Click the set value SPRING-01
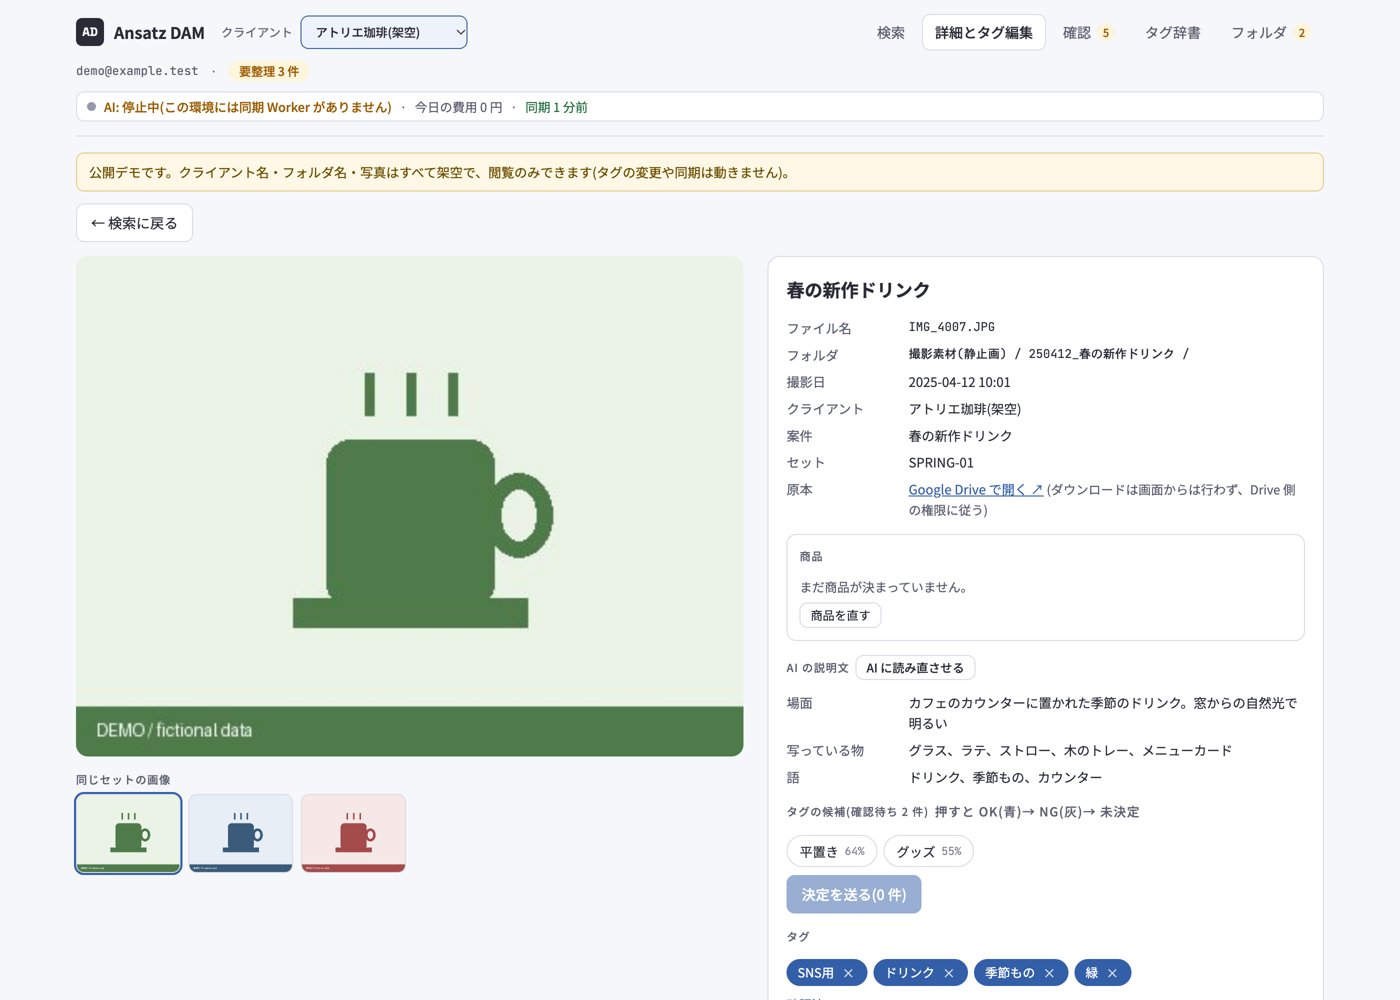The height and width of the screenshot is (1000, 1400). coord(941,462)
